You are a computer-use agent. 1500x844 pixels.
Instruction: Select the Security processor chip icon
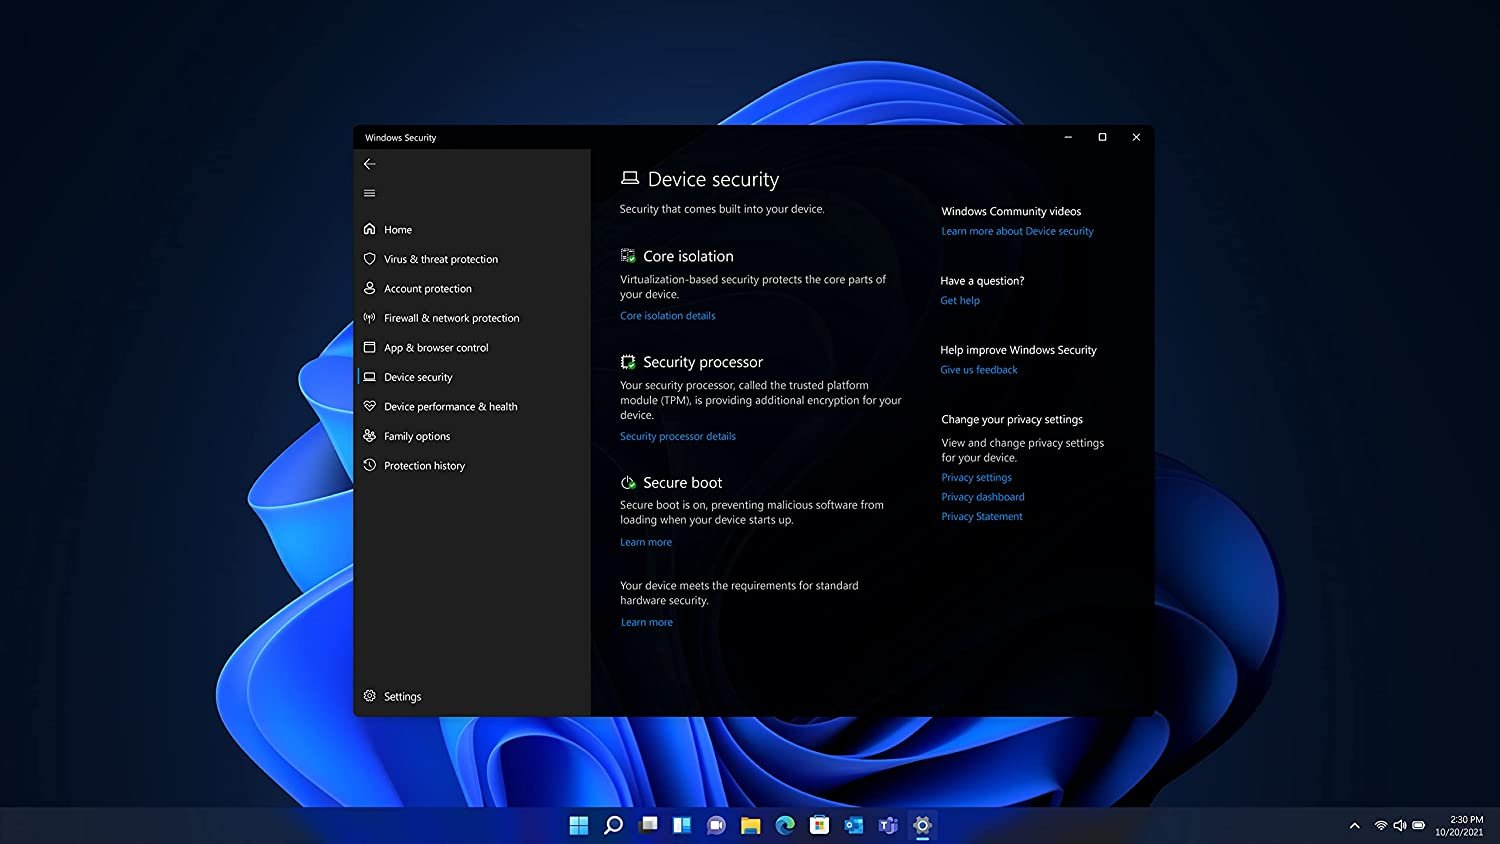(x=628, y=361)
